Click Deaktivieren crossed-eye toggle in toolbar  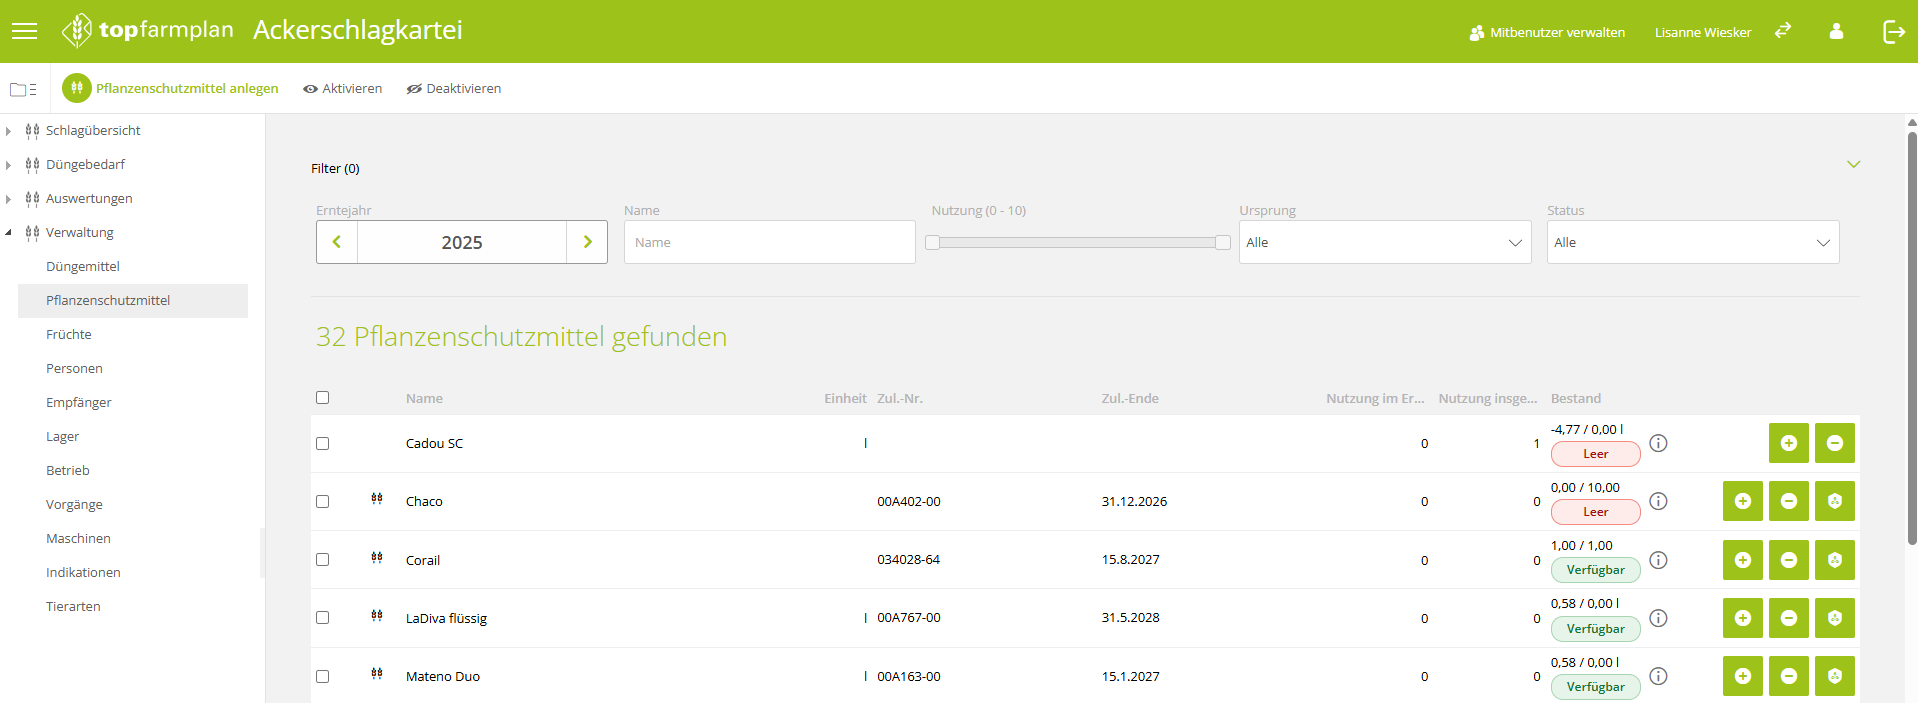pyautogui.click(x=454, y=89)
